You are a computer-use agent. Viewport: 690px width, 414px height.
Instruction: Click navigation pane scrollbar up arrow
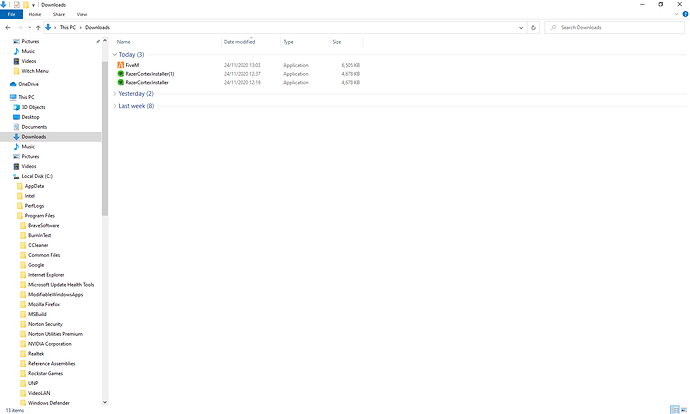(x=105, y=40)
